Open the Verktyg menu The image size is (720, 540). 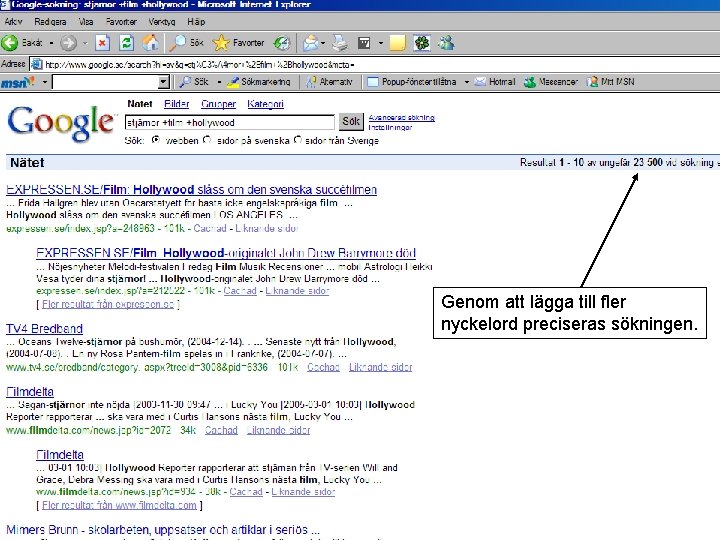(162, 22)
